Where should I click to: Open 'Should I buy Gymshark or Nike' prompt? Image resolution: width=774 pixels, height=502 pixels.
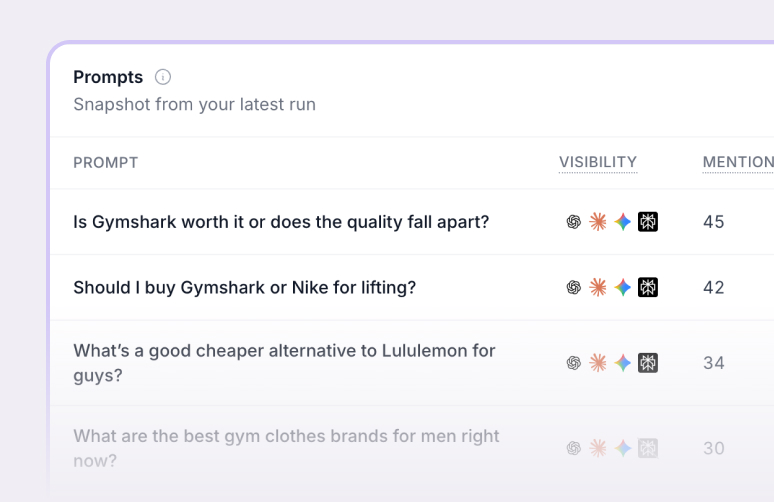coord(244,287)
